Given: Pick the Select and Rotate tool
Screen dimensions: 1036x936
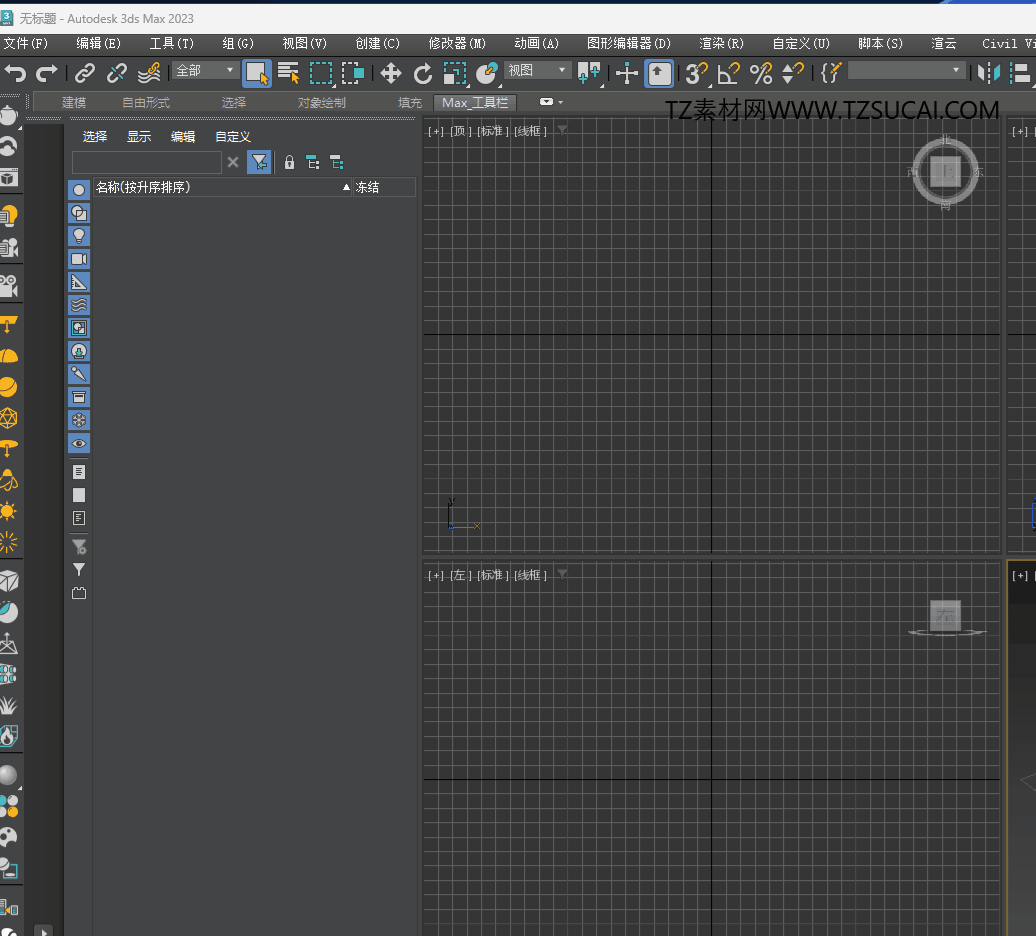Looking at the screenshot, I should 423,72.
